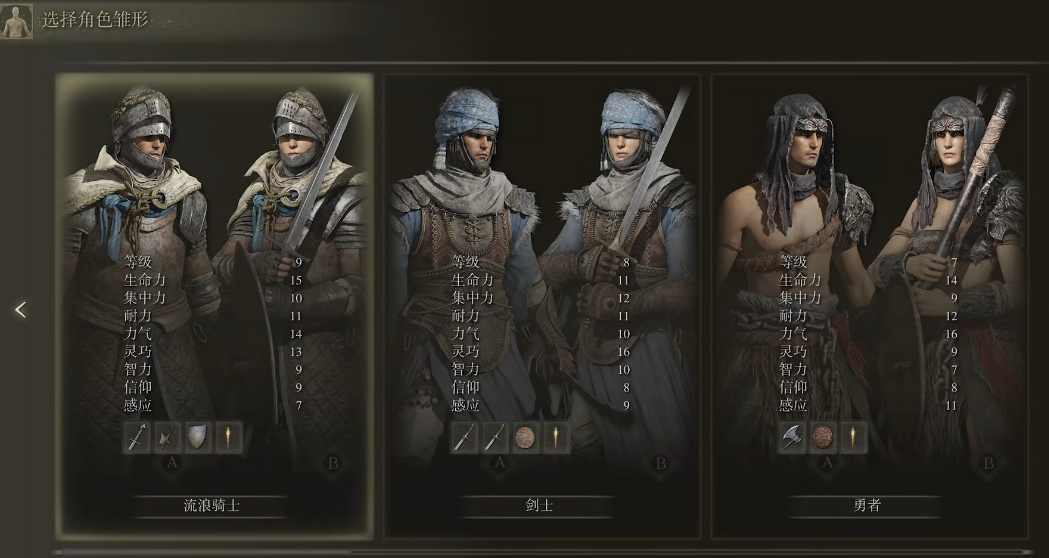The height and width of the screenshot is (558, 1049).
Task: Choose body type B for 剑士
Action: (661, 463)
